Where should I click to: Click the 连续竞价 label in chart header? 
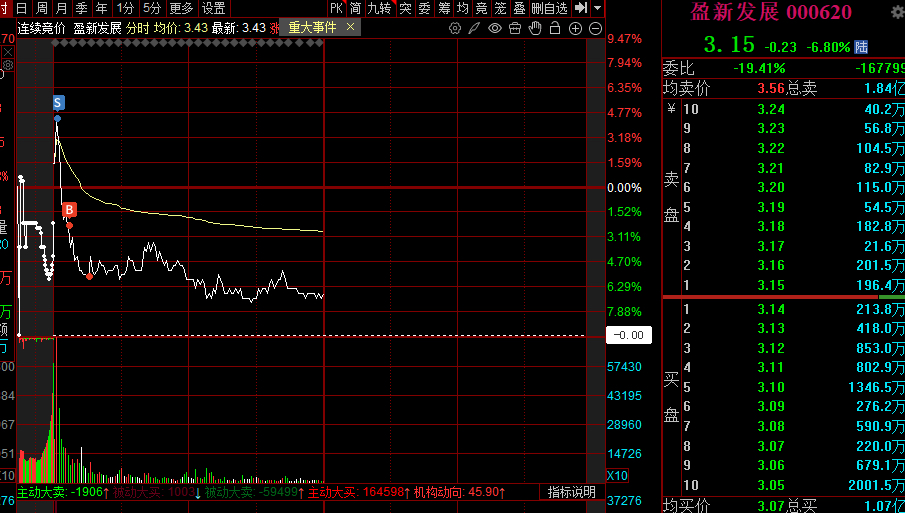pos(42,28)
